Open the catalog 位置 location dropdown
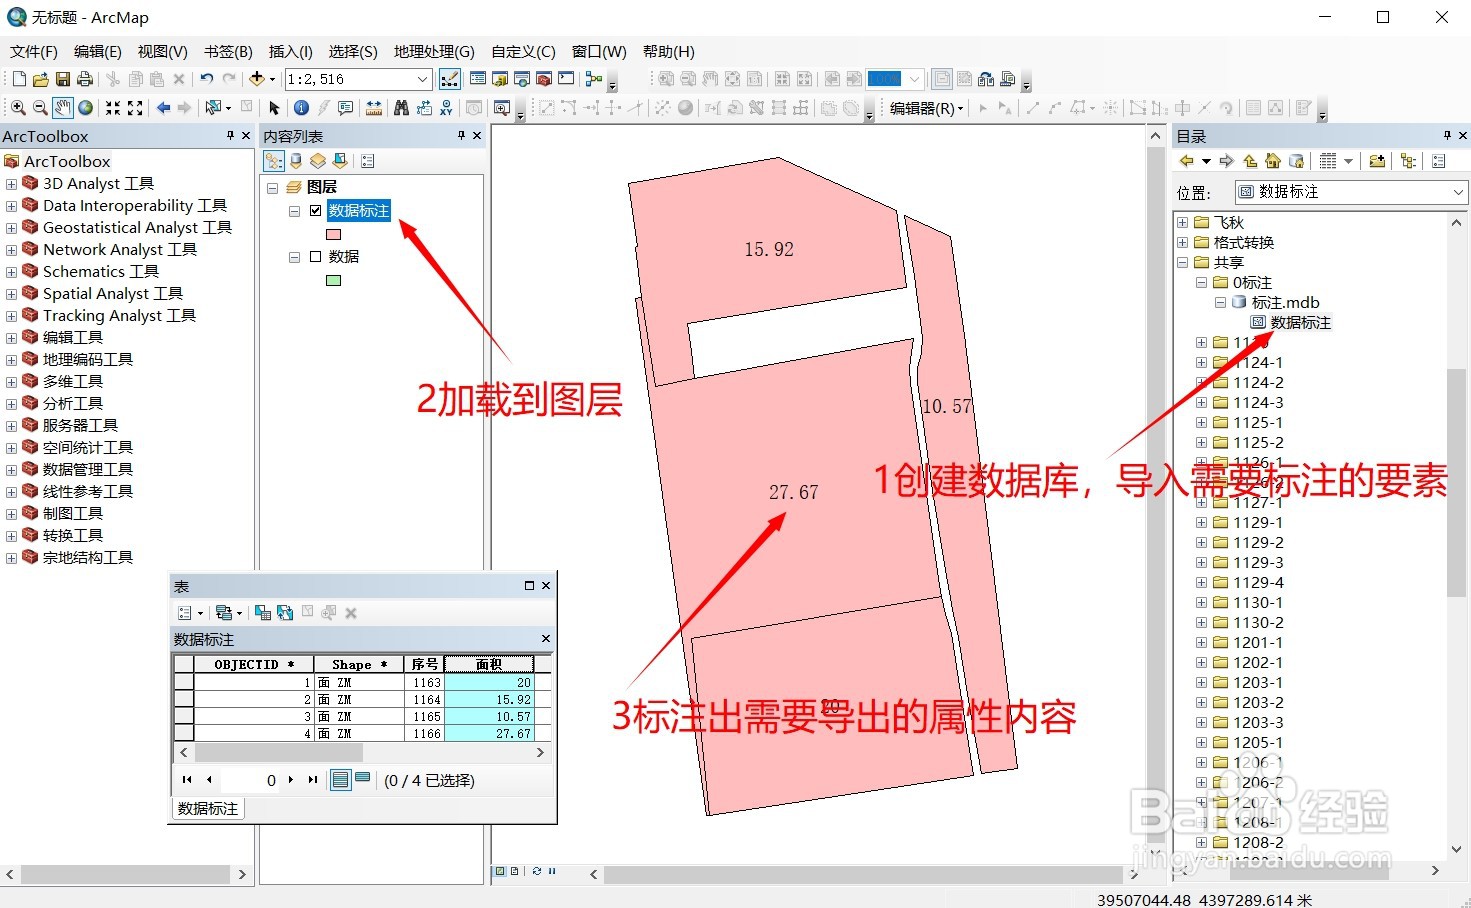1471x908 pixels. (x=1457, y=192)
